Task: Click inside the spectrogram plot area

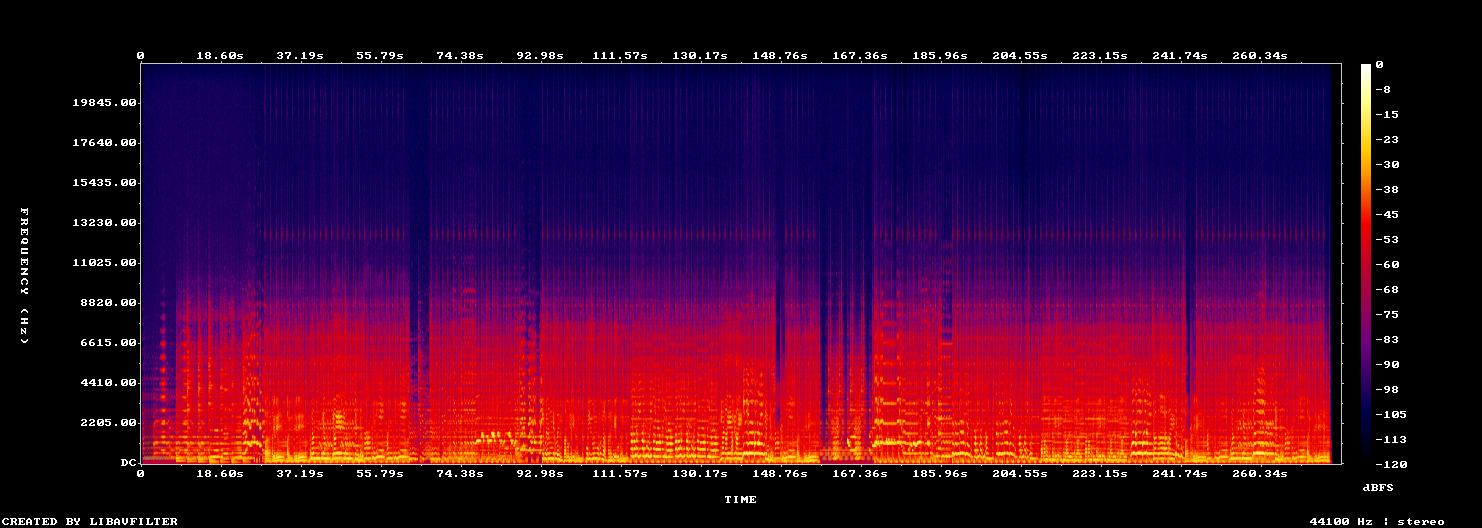Action: [x=740, y=264]
